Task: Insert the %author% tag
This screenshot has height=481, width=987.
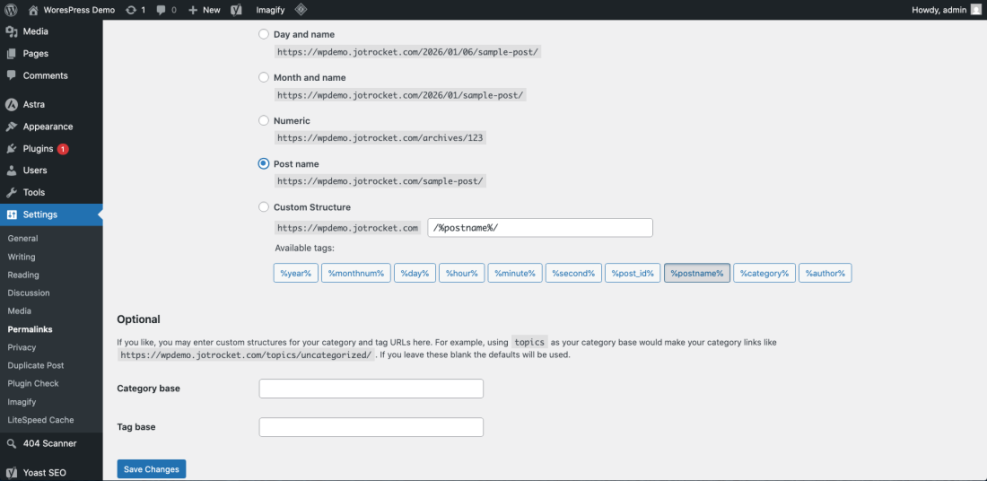Action: click(x=825, y=273)
